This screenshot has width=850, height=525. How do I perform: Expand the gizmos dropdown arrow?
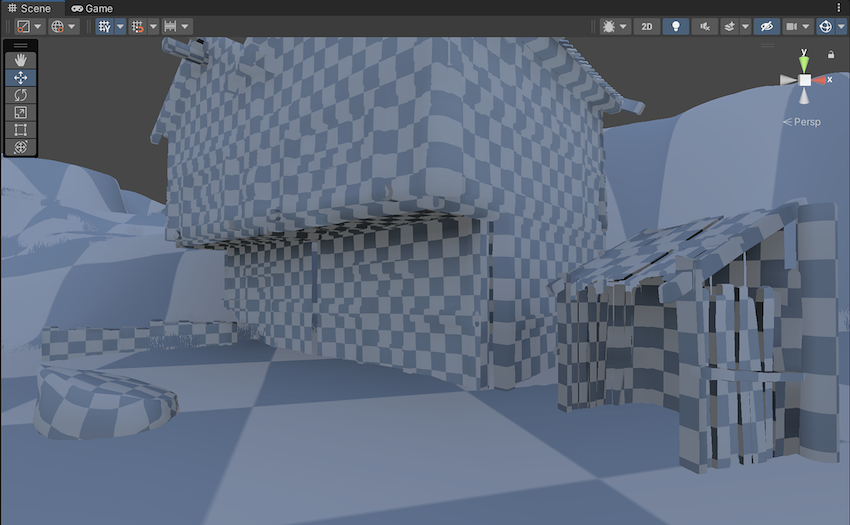point(840,27)
